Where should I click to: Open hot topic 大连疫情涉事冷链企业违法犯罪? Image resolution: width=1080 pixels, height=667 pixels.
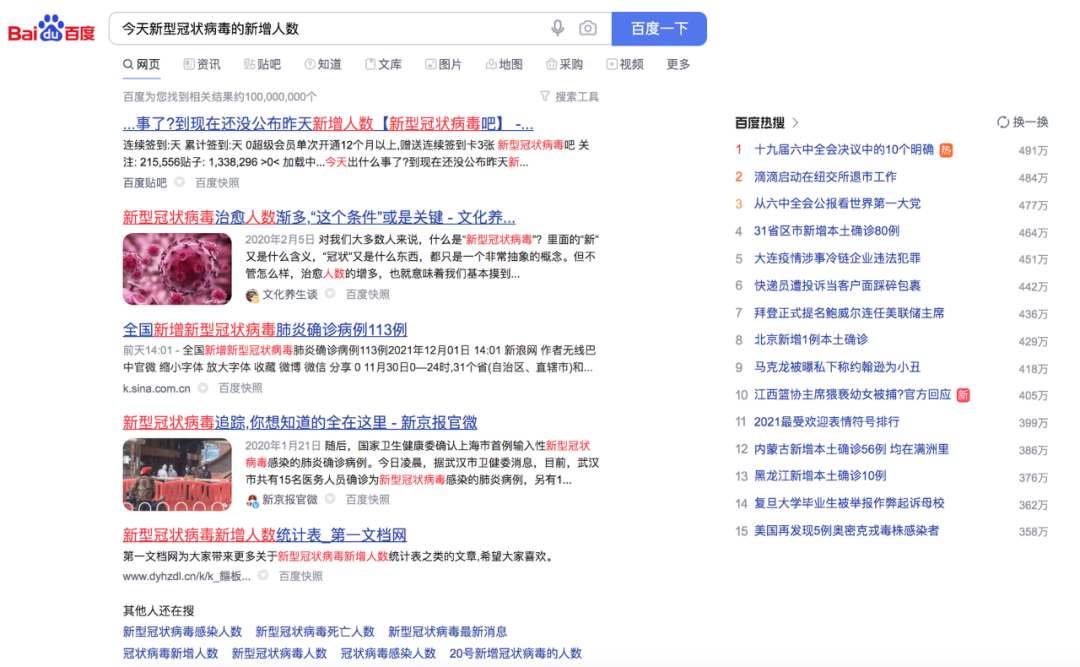(x=837, y=258)
